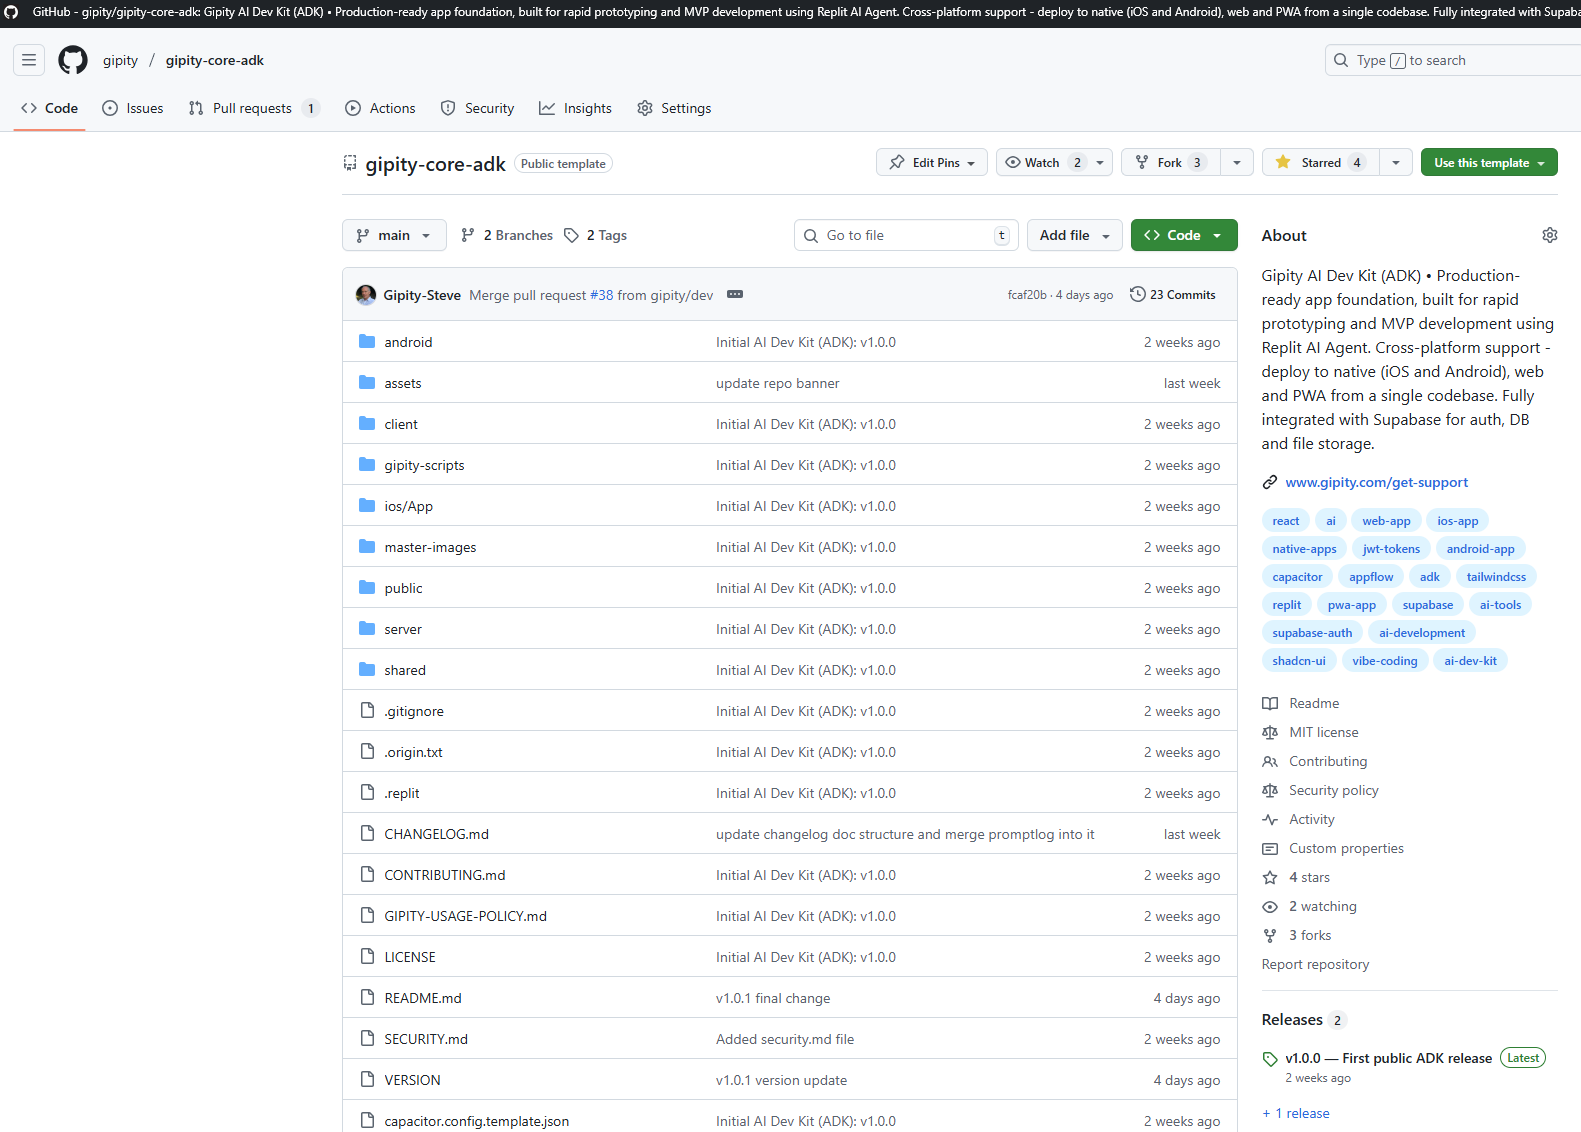
Task: Expand Use this template dropdown
Action: [x=1489, y=162]
